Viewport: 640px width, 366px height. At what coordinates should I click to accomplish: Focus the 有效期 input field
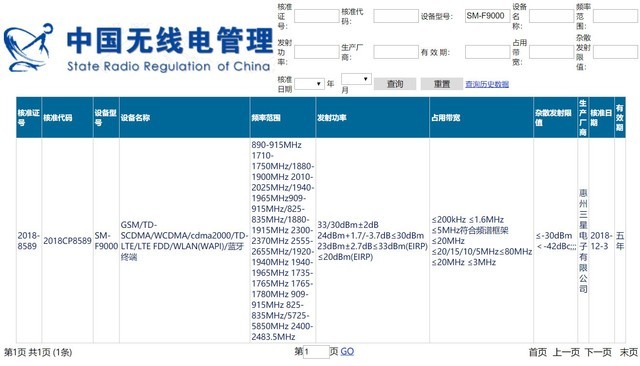click(487, 52)
